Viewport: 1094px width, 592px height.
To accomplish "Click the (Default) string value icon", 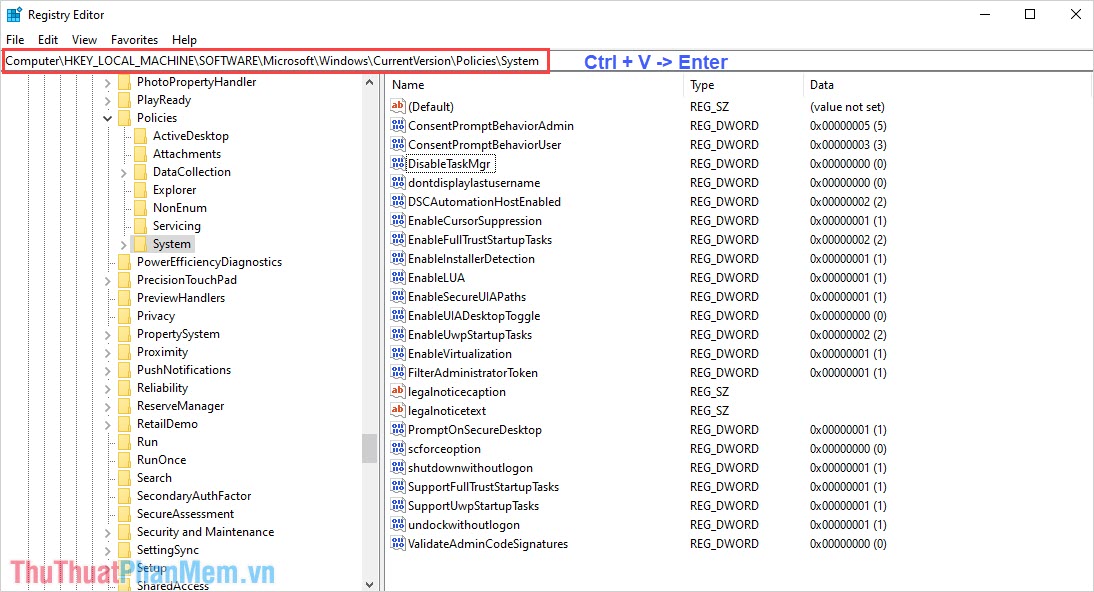I will tap(396, 106).
